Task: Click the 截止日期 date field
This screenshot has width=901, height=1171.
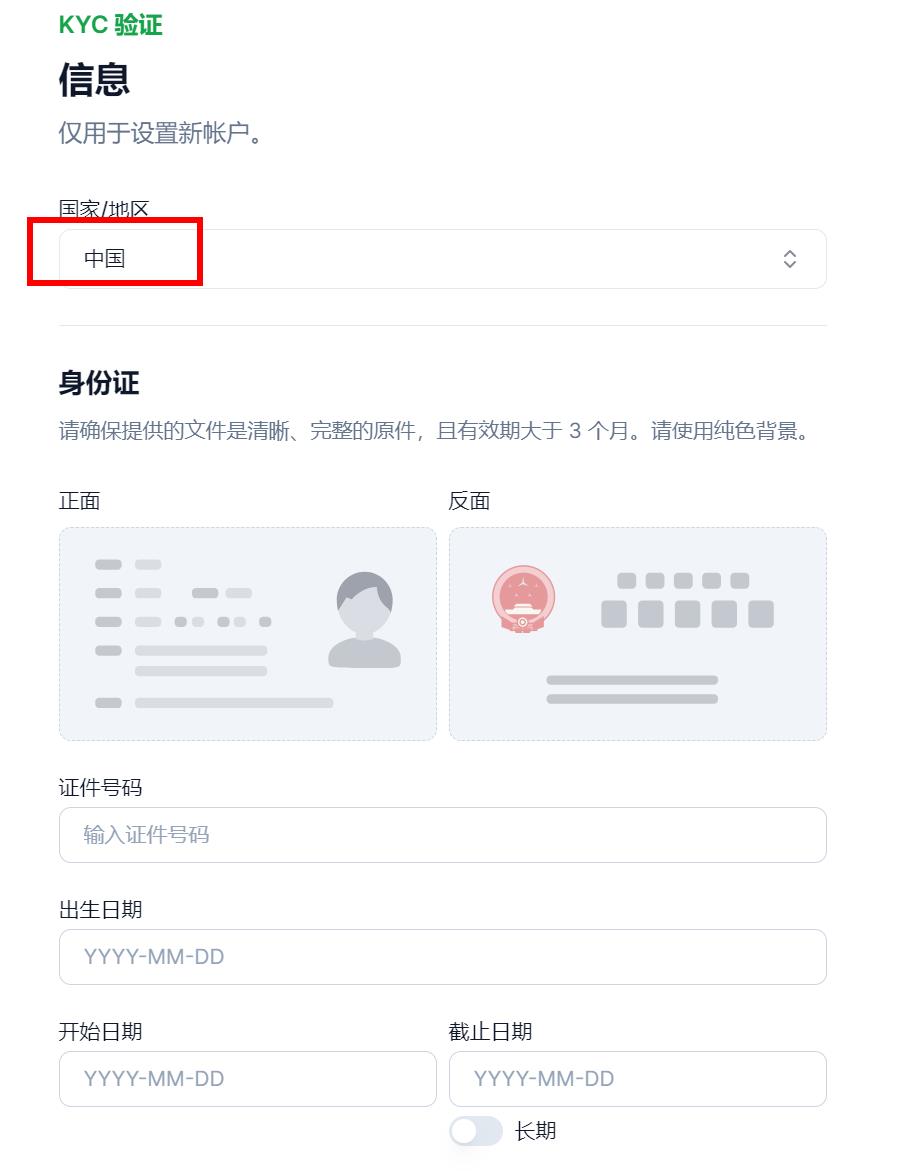Action: [x=637, y=1079]
